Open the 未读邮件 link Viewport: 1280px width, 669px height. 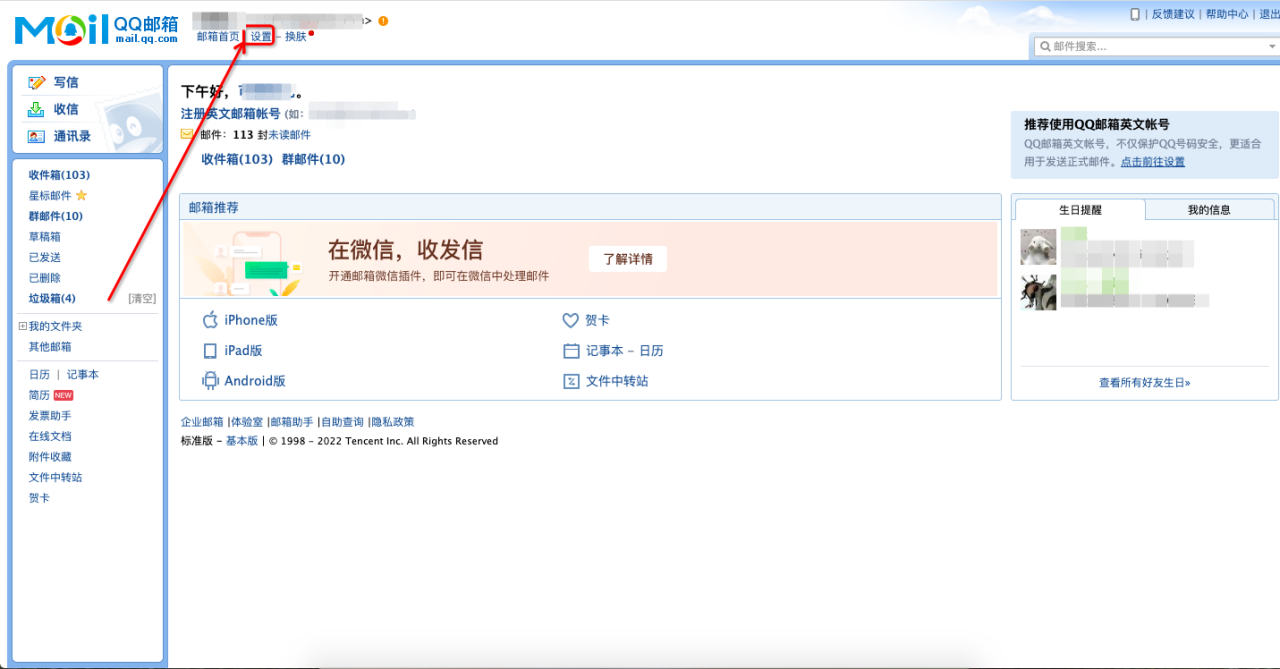coord(289,134)
